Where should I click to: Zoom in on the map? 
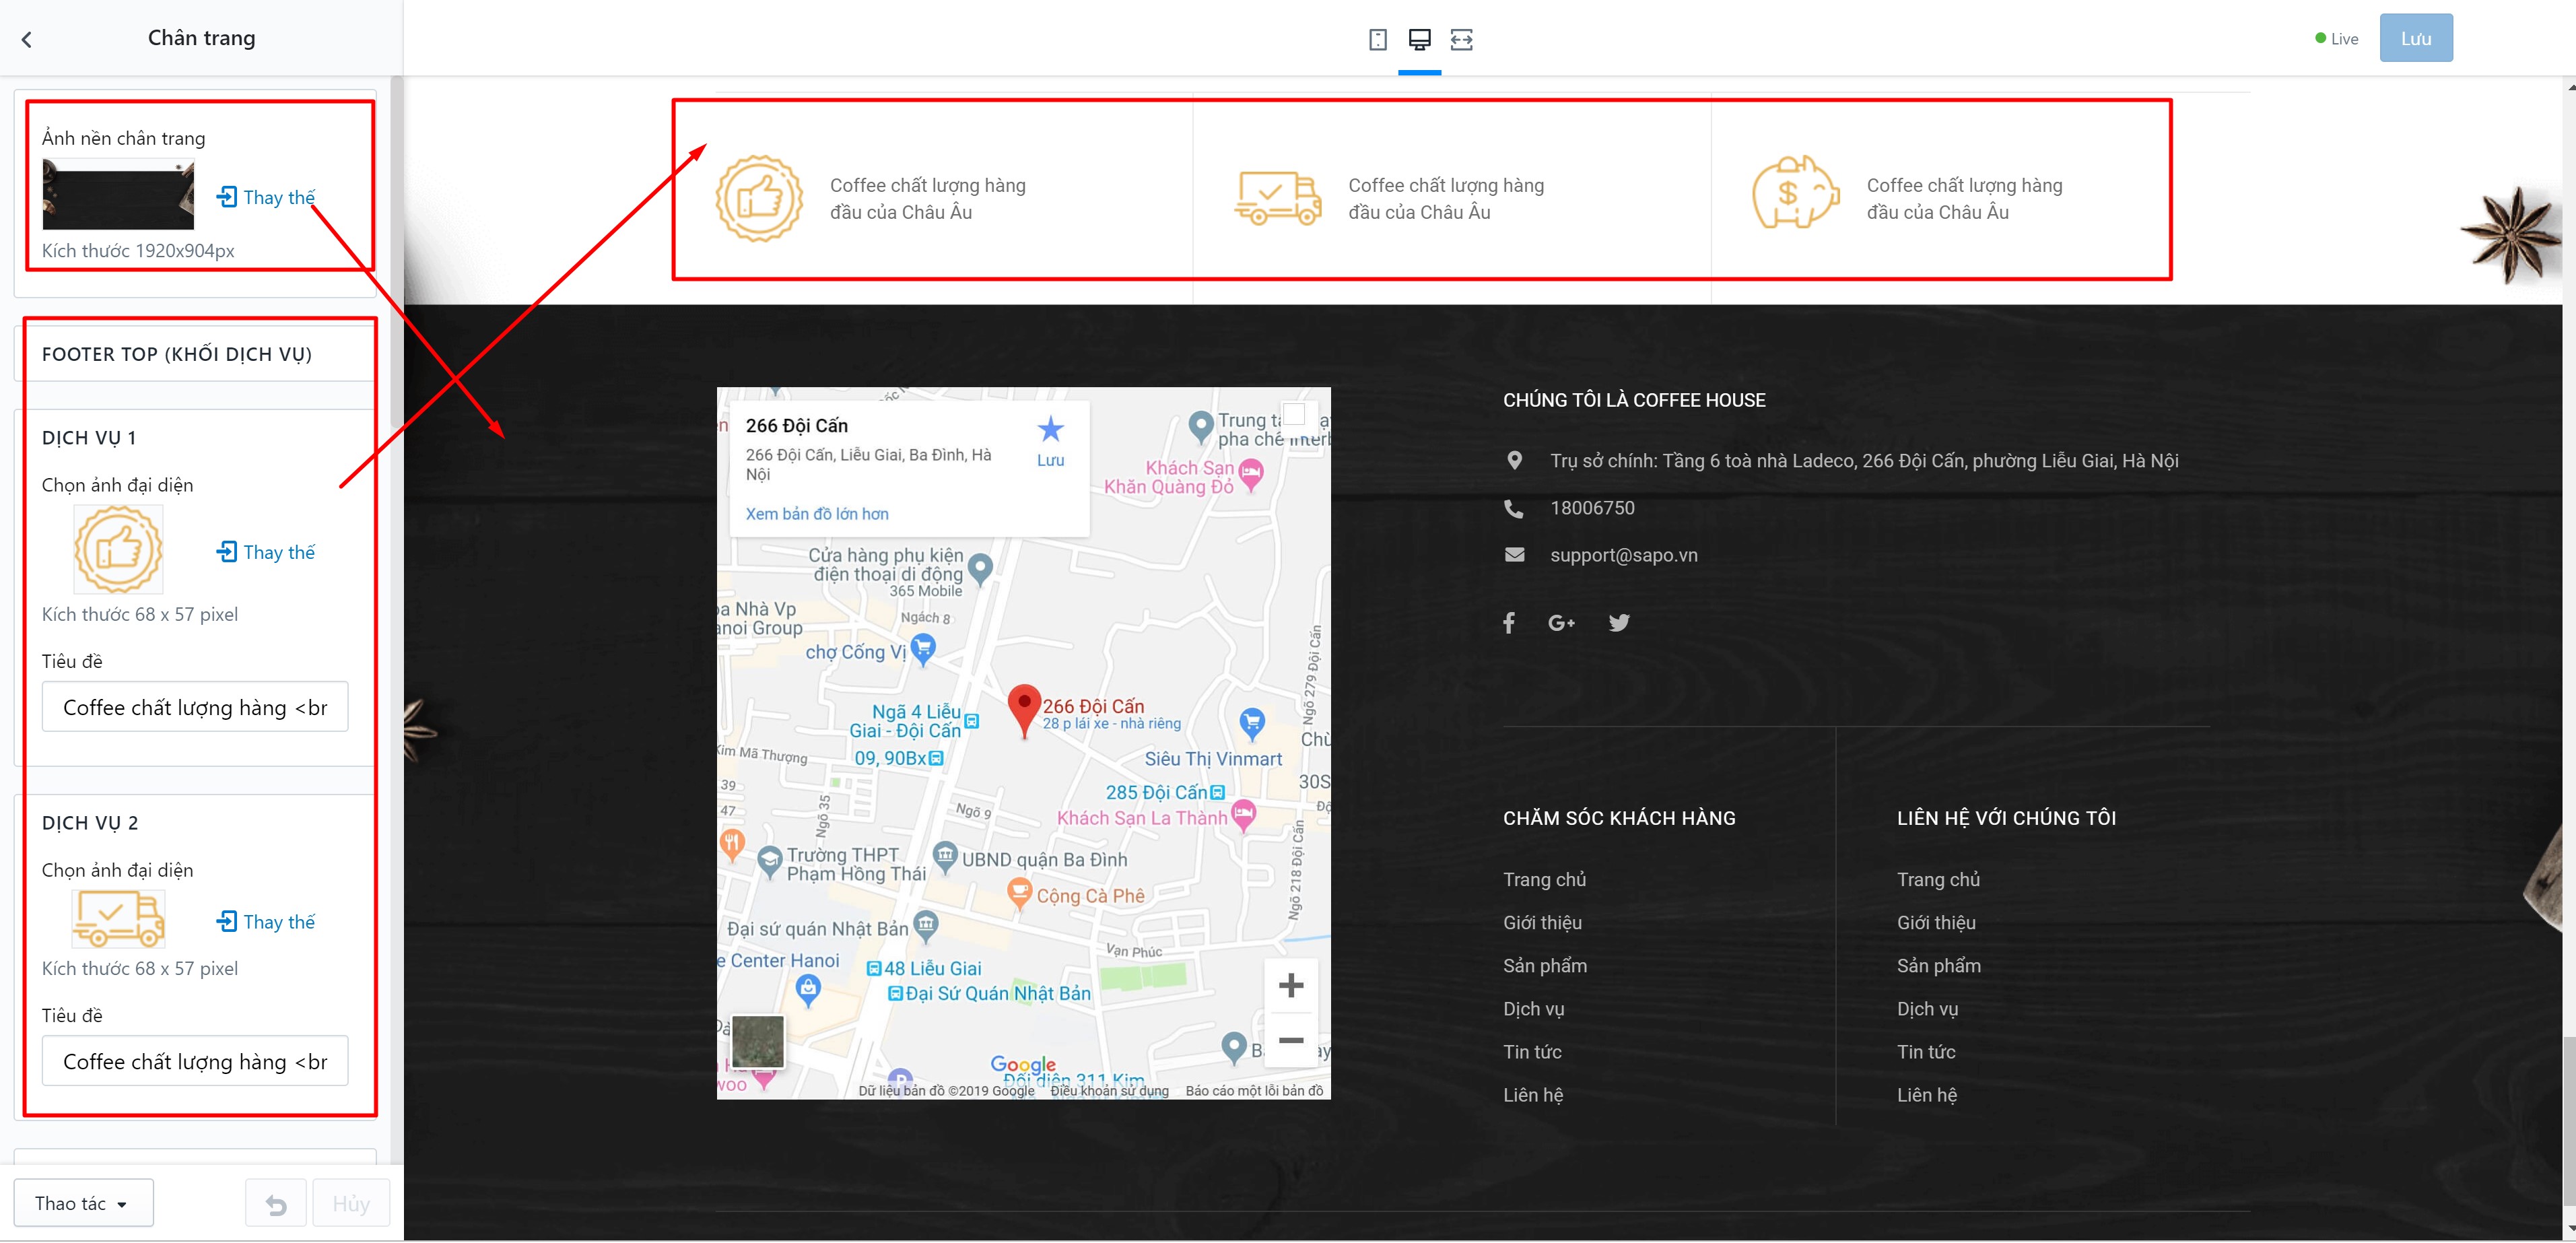click(1291, 986)
